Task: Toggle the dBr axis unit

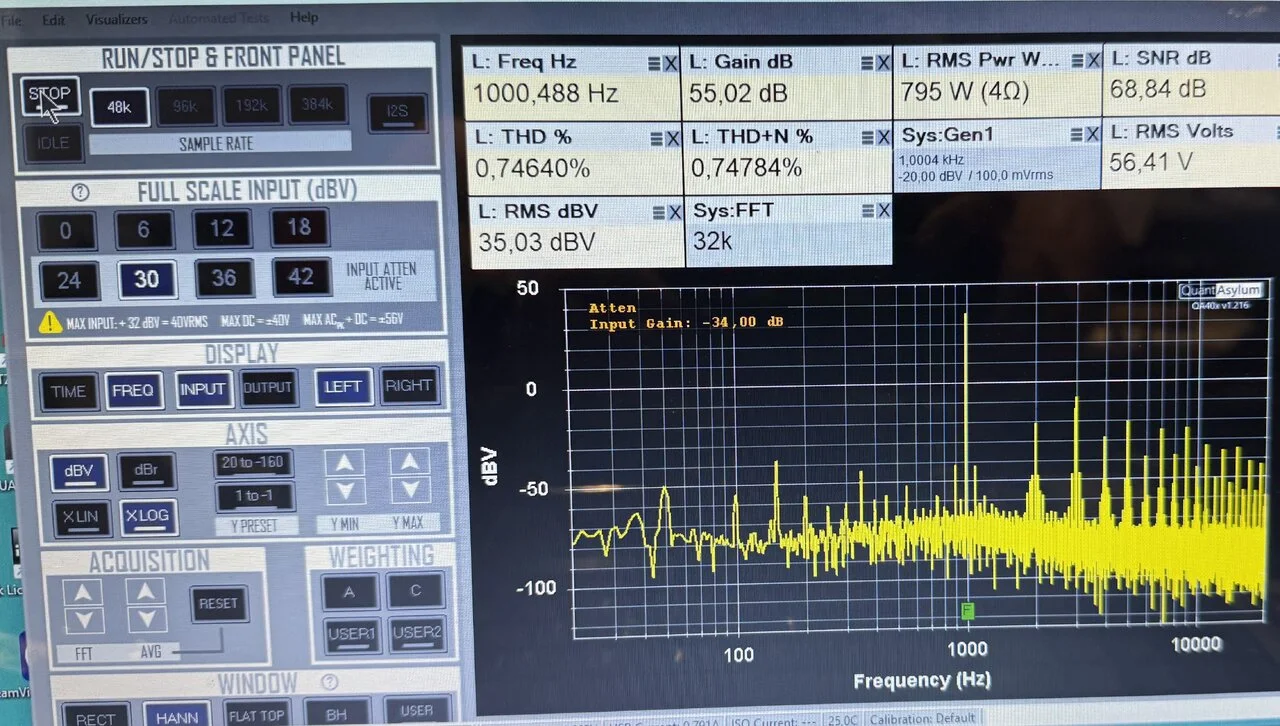Action: pyautogui.click(x=147, y=472)
